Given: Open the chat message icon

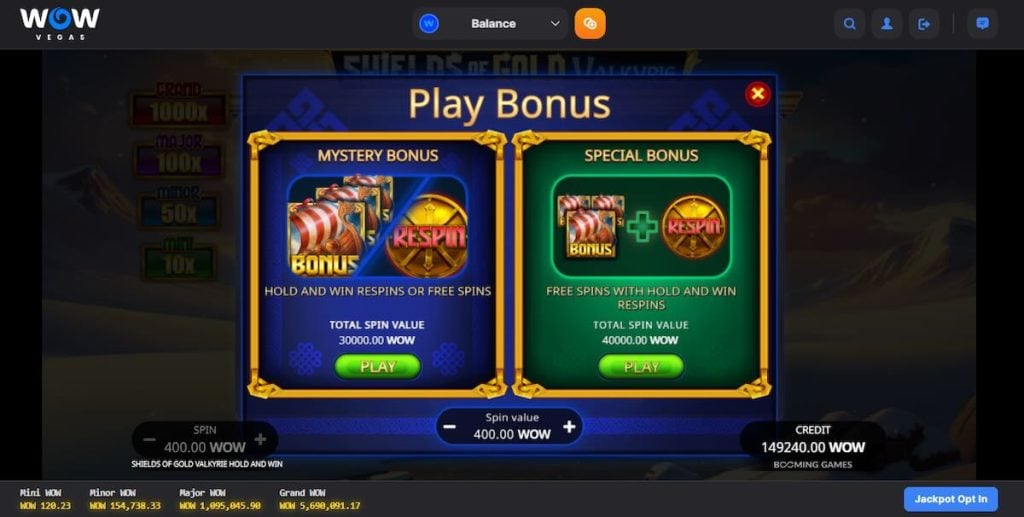Looking at the screenshot, I should click(982, 24).
